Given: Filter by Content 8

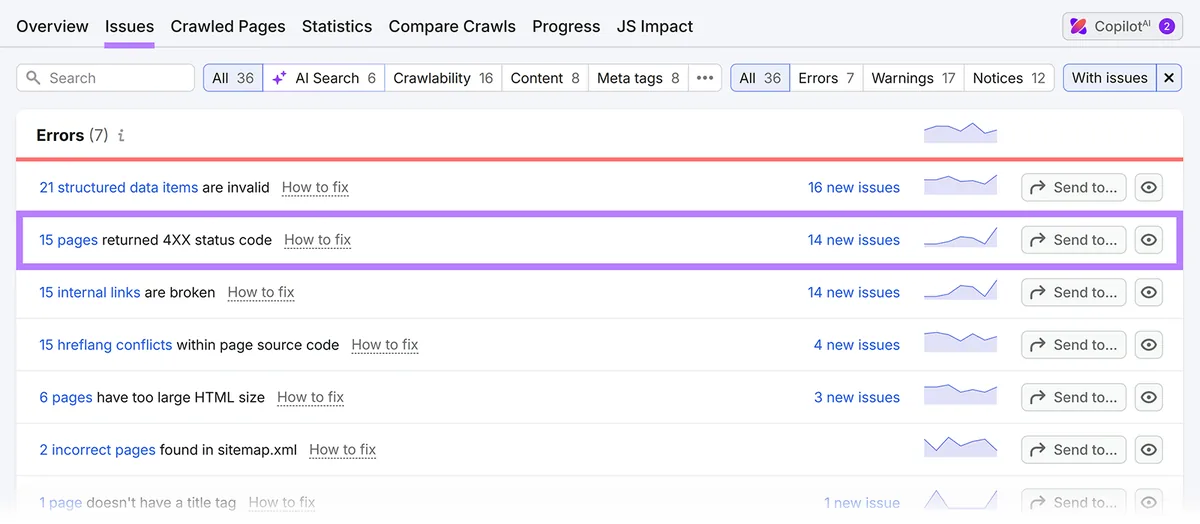Looking at the screenshot, I should (x=545, y=78).
